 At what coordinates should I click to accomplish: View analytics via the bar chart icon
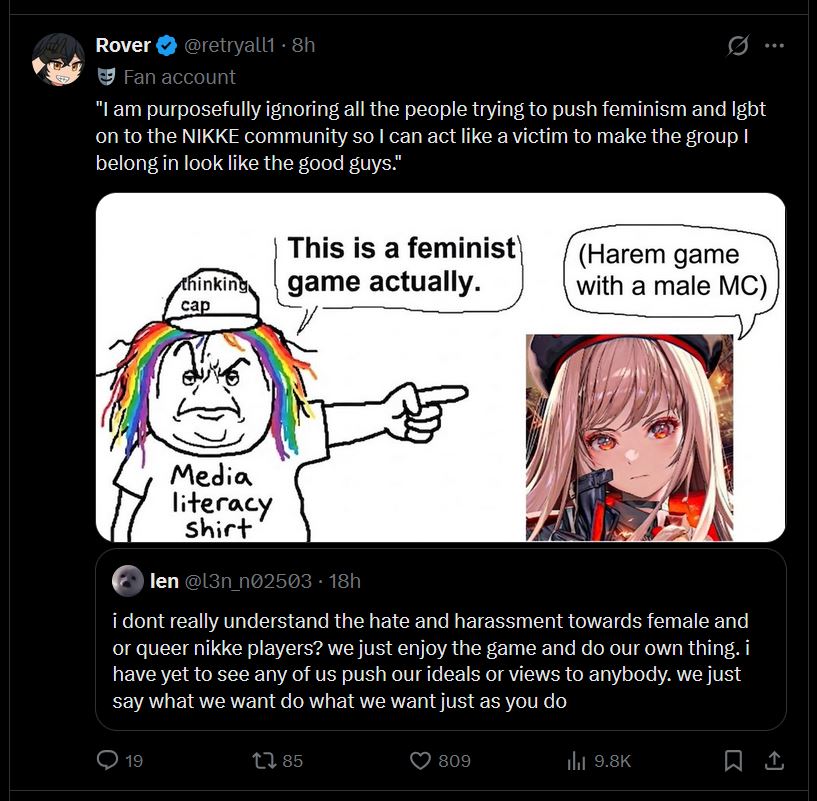coord(576,761)
